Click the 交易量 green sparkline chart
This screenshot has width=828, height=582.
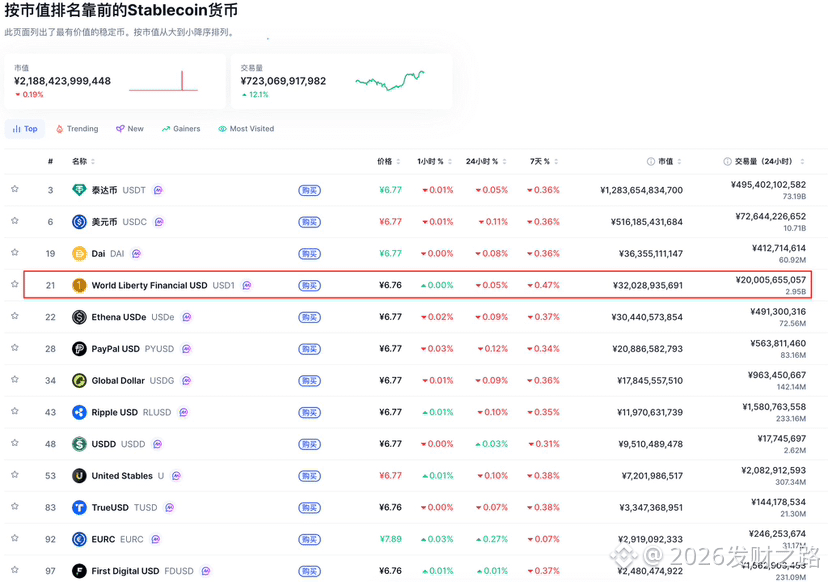(390, 81)
